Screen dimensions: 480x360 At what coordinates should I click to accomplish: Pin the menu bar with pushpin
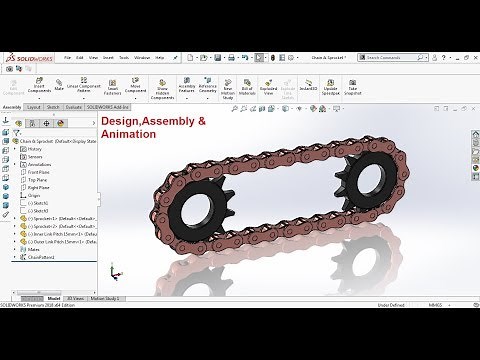[175, 58]
